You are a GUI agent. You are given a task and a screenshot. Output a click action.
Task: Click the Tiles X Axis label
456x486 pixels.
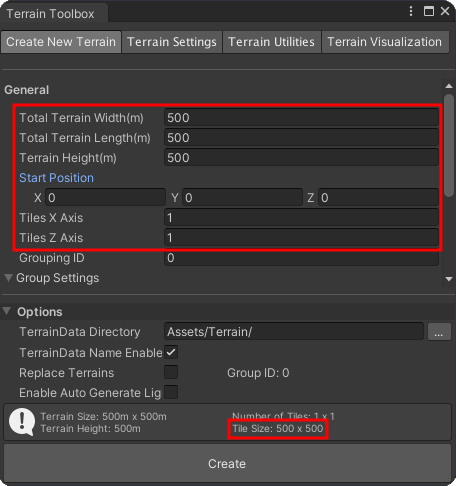[x=51, y=218]
